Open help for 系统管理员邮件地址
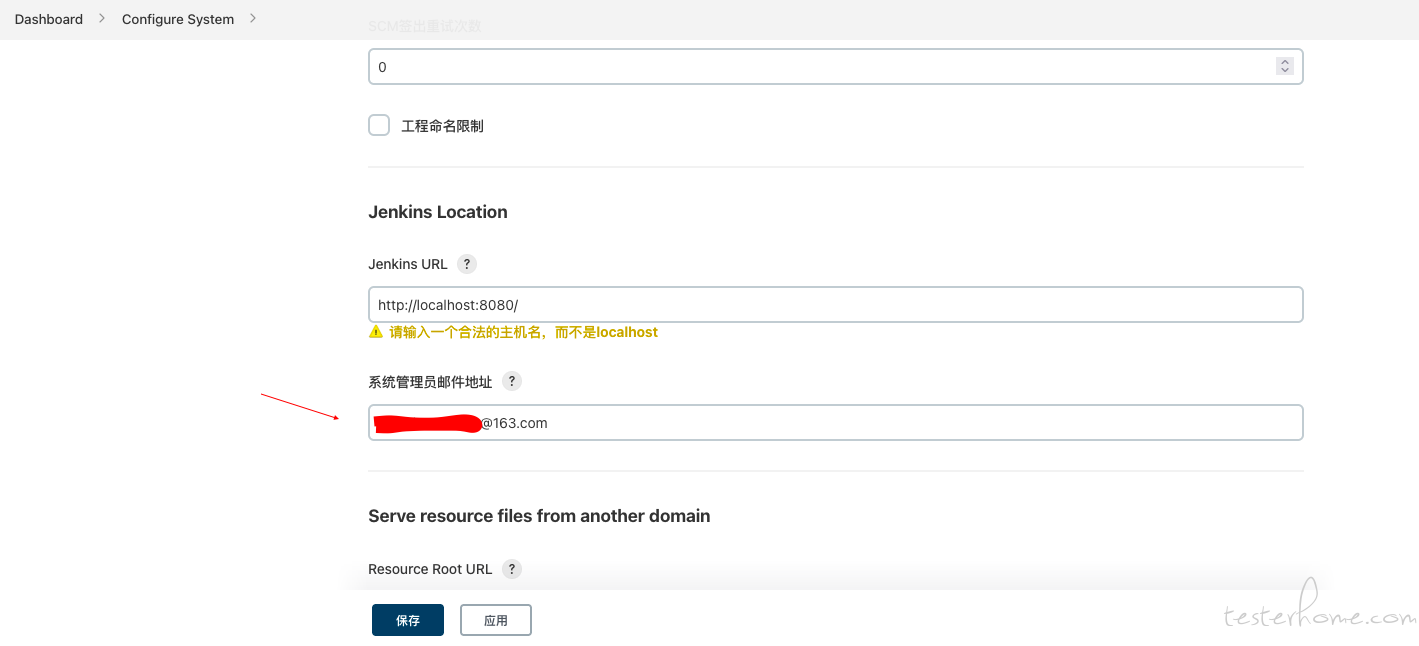This screenshot has height=646, width=1419. 511,381
